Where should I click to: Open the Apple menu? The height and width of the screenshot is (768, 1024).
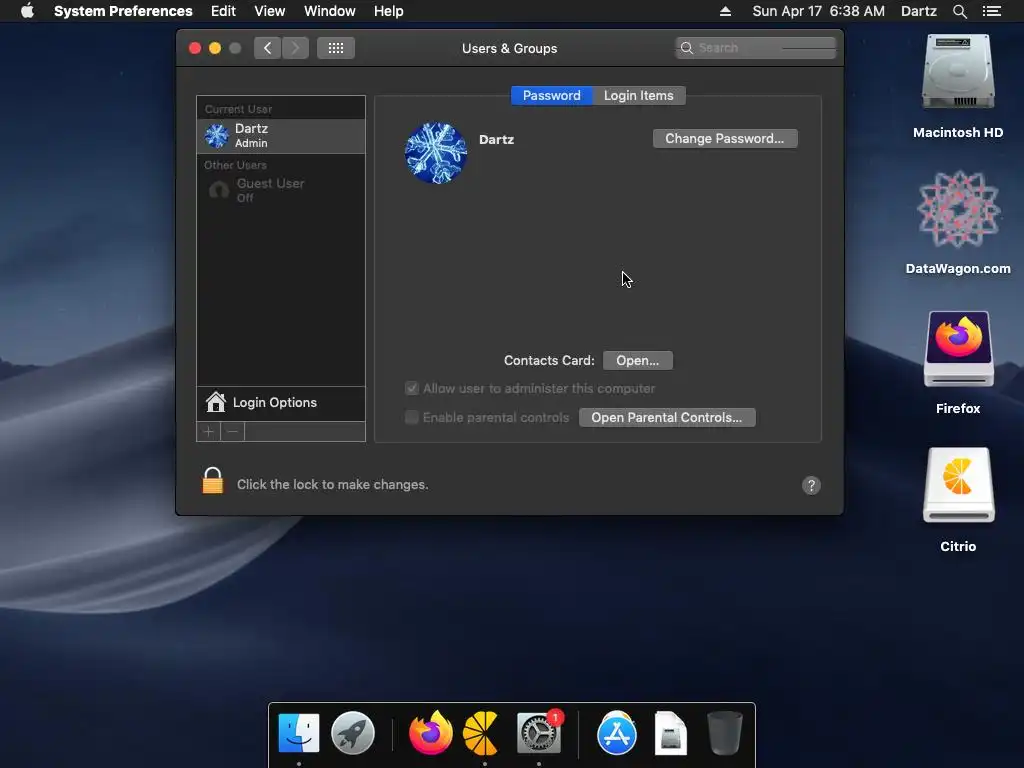coord(27,11)
